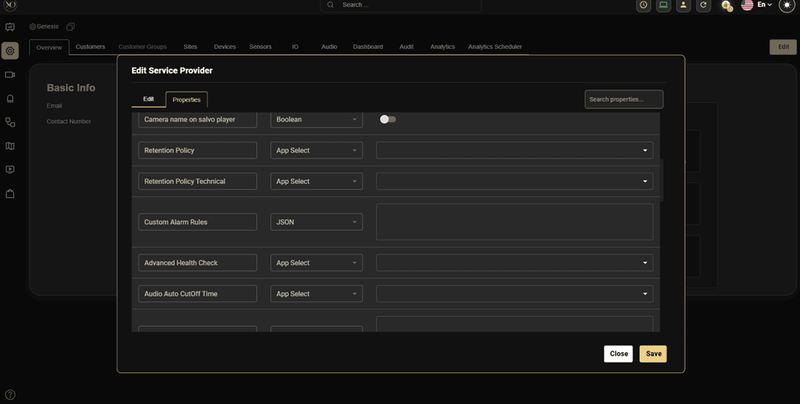Open the Devices tab

[224, 46]
